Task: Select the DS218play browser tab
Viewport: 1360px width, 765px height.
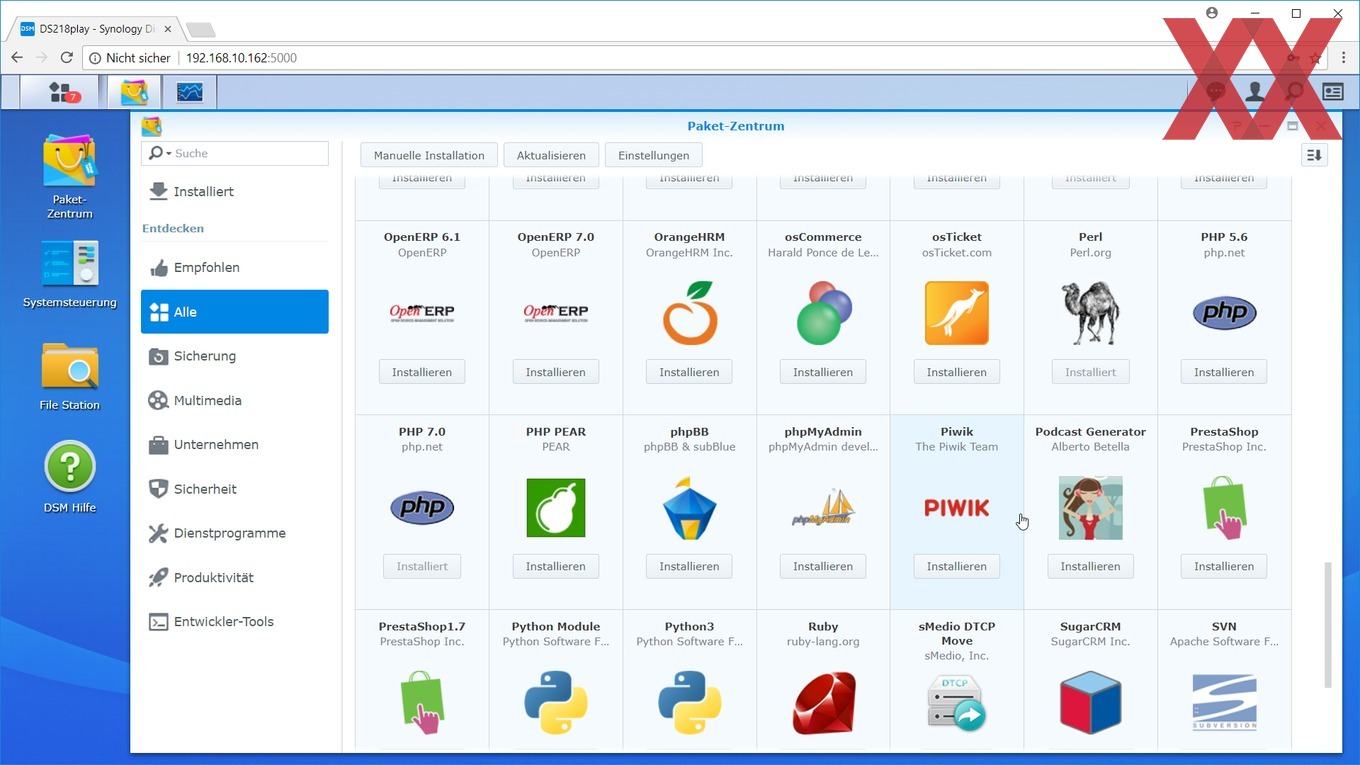Action: tap(96, 29)
